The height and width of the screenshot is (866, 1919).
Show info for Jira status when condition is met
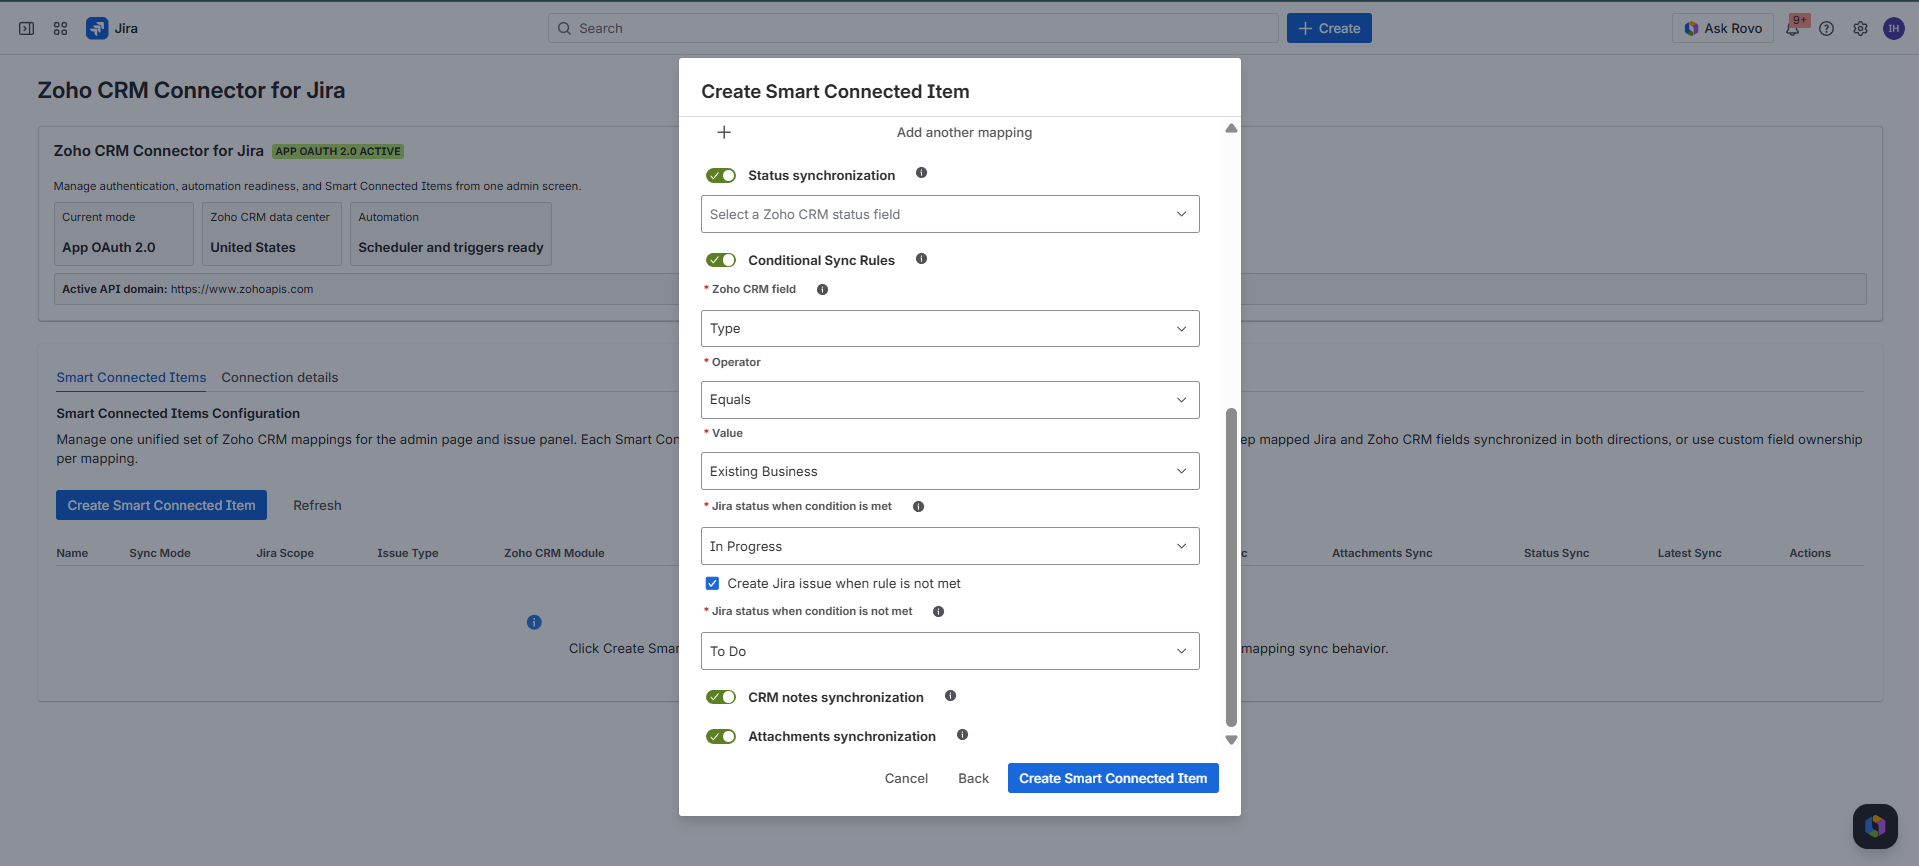pyautogui.click(x=918, y=506)
